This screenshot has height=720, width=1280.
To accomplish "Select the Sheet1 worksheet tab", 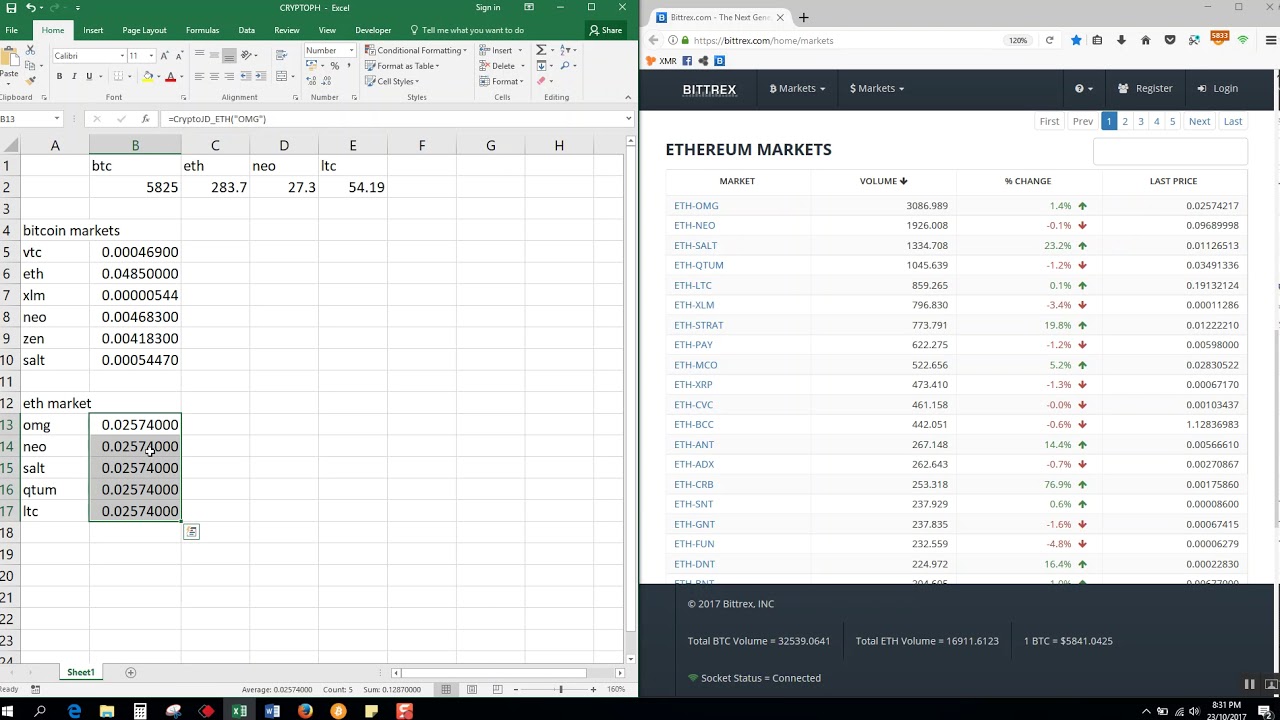I will coord(81,672).
